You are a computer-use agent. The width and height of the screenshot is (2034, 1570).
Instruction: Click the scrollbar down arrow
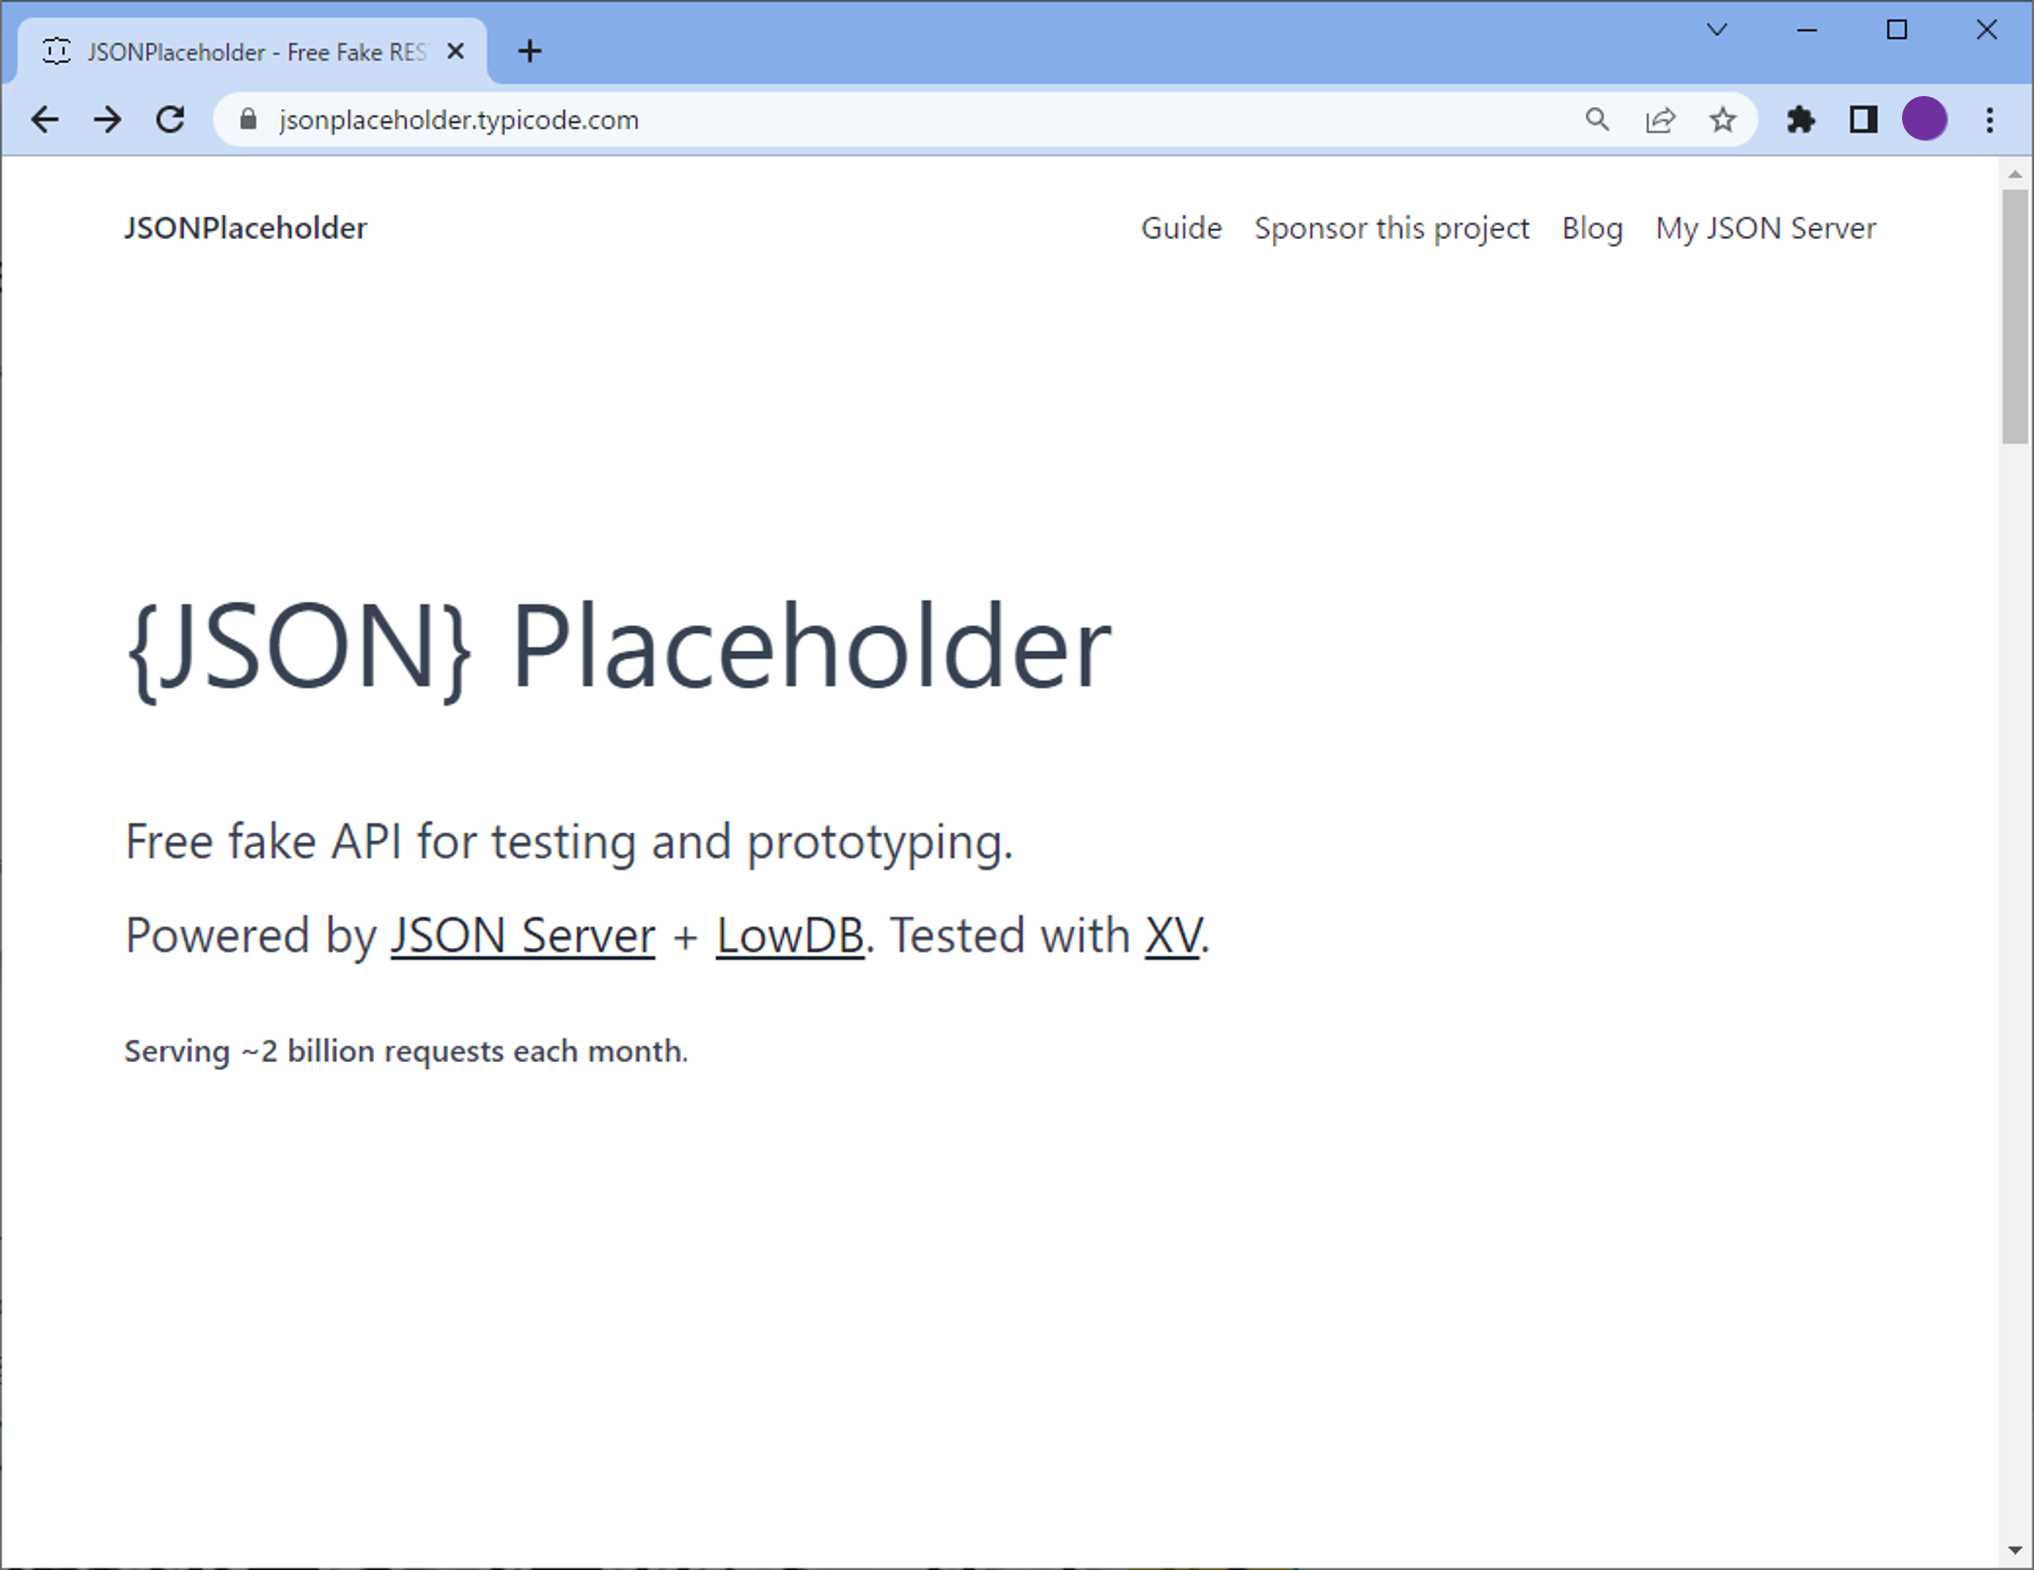pyautogui.click(x=2015, y=1550)
